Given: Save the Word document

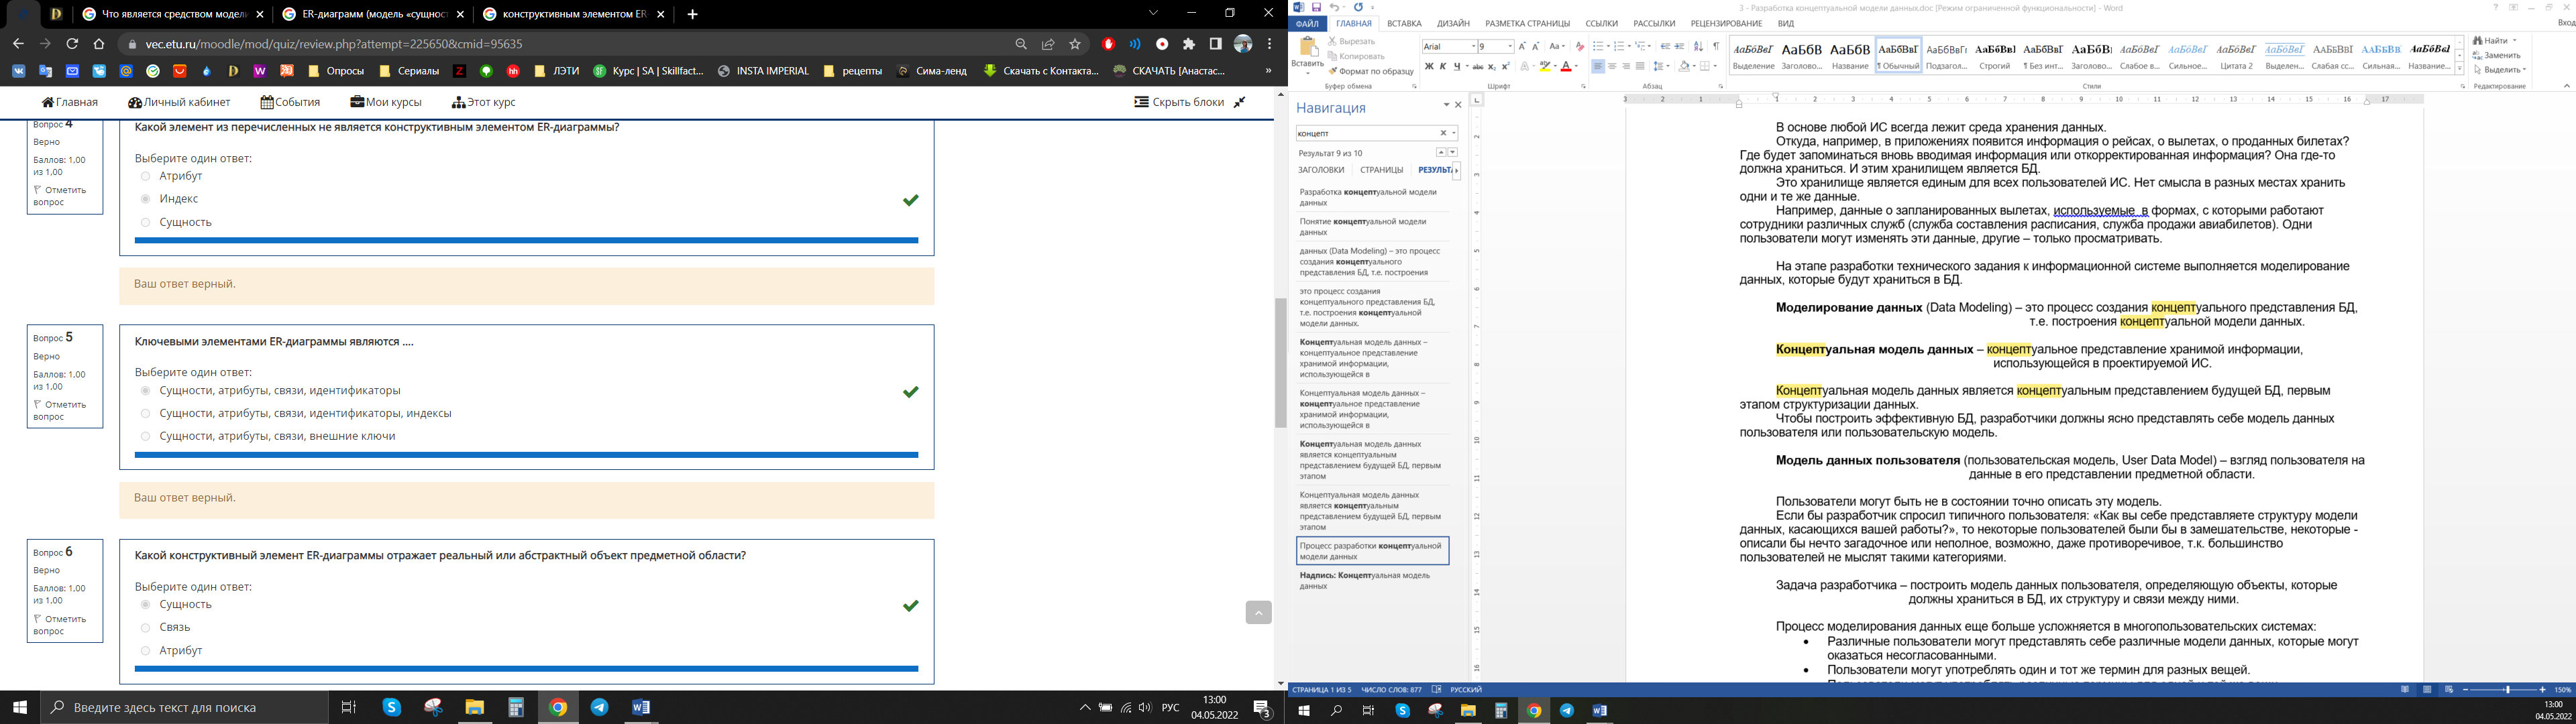Looking at the screenshot, I should coord(1317,7).
